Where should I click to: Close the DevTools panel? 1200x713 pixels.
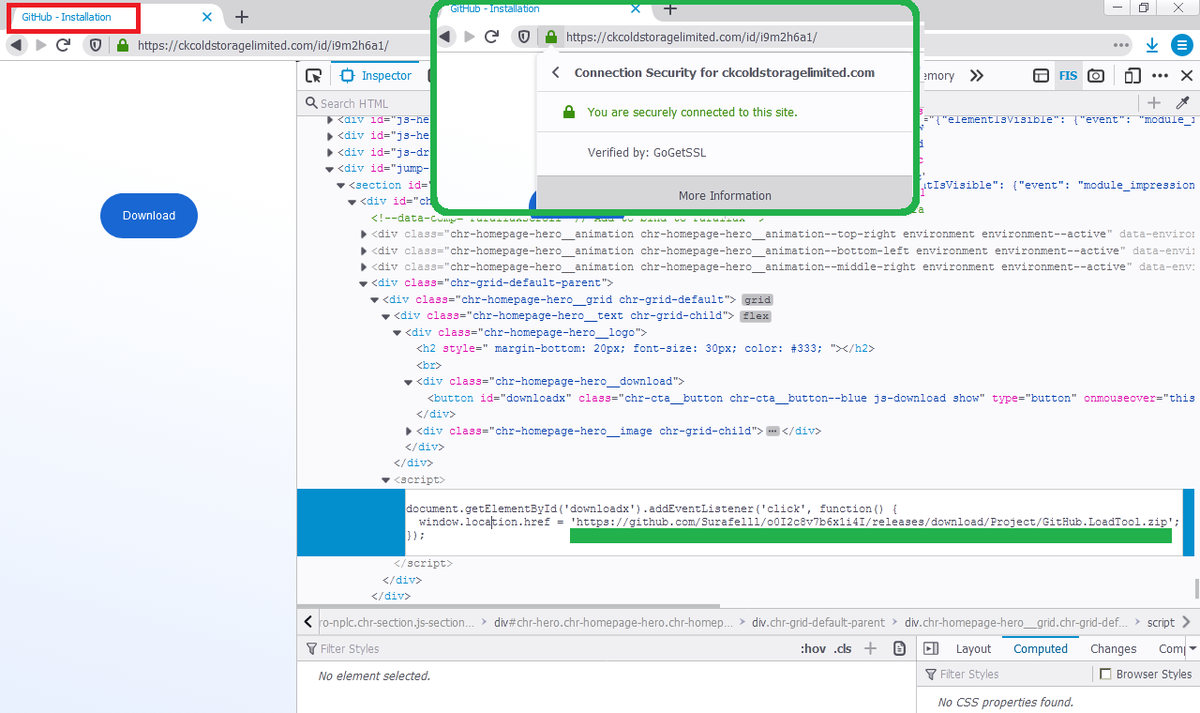(x=1187, y=76)
